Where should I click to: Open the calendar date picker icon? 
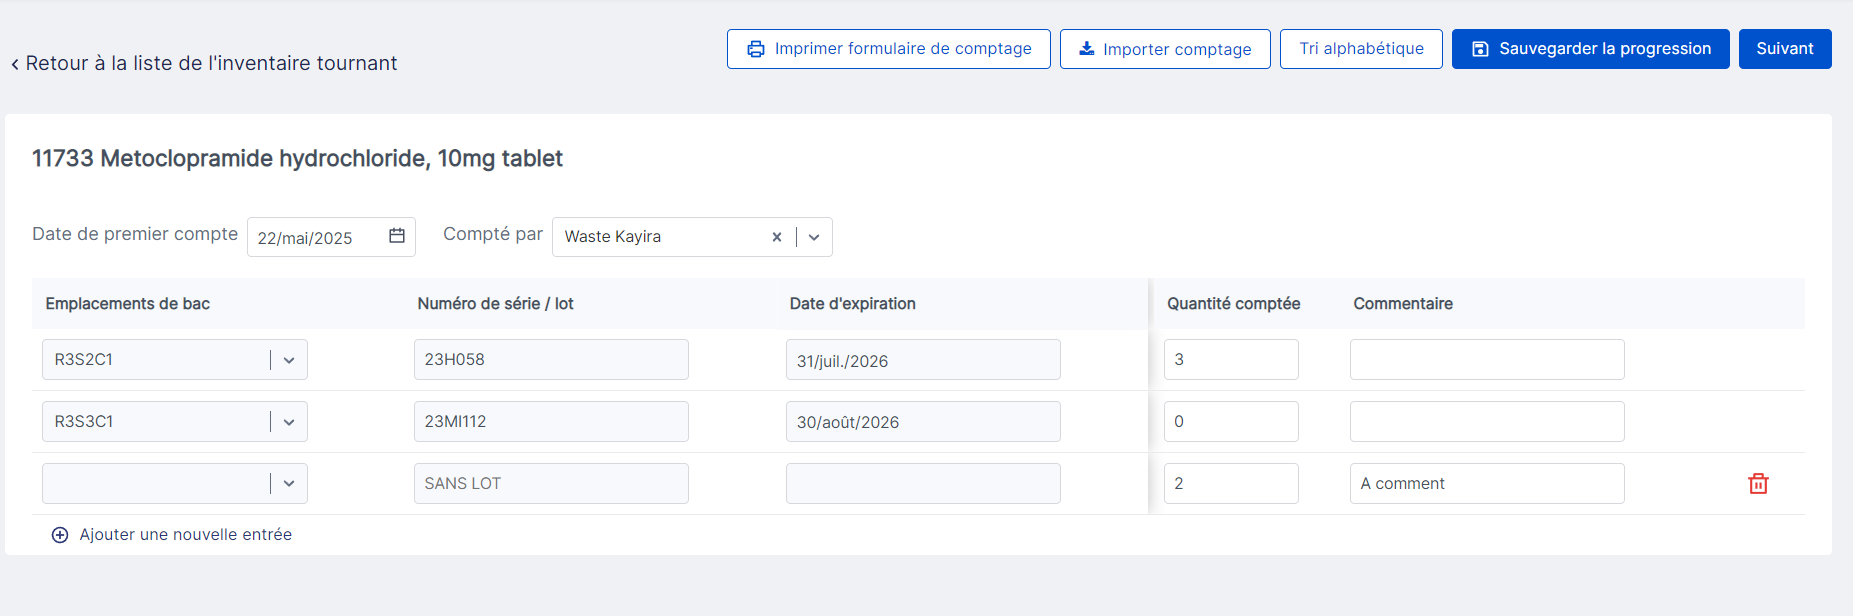[397, 236]
